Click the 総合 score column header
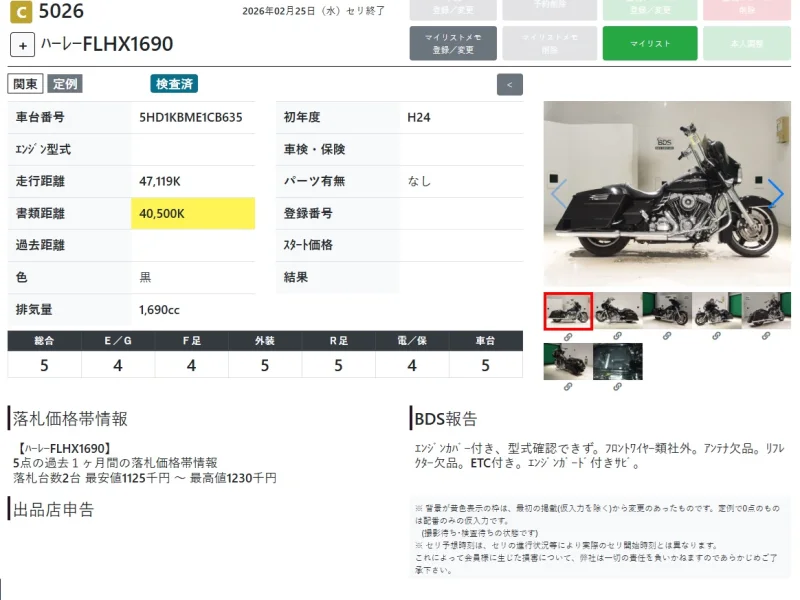 click(x=44, y=341)
